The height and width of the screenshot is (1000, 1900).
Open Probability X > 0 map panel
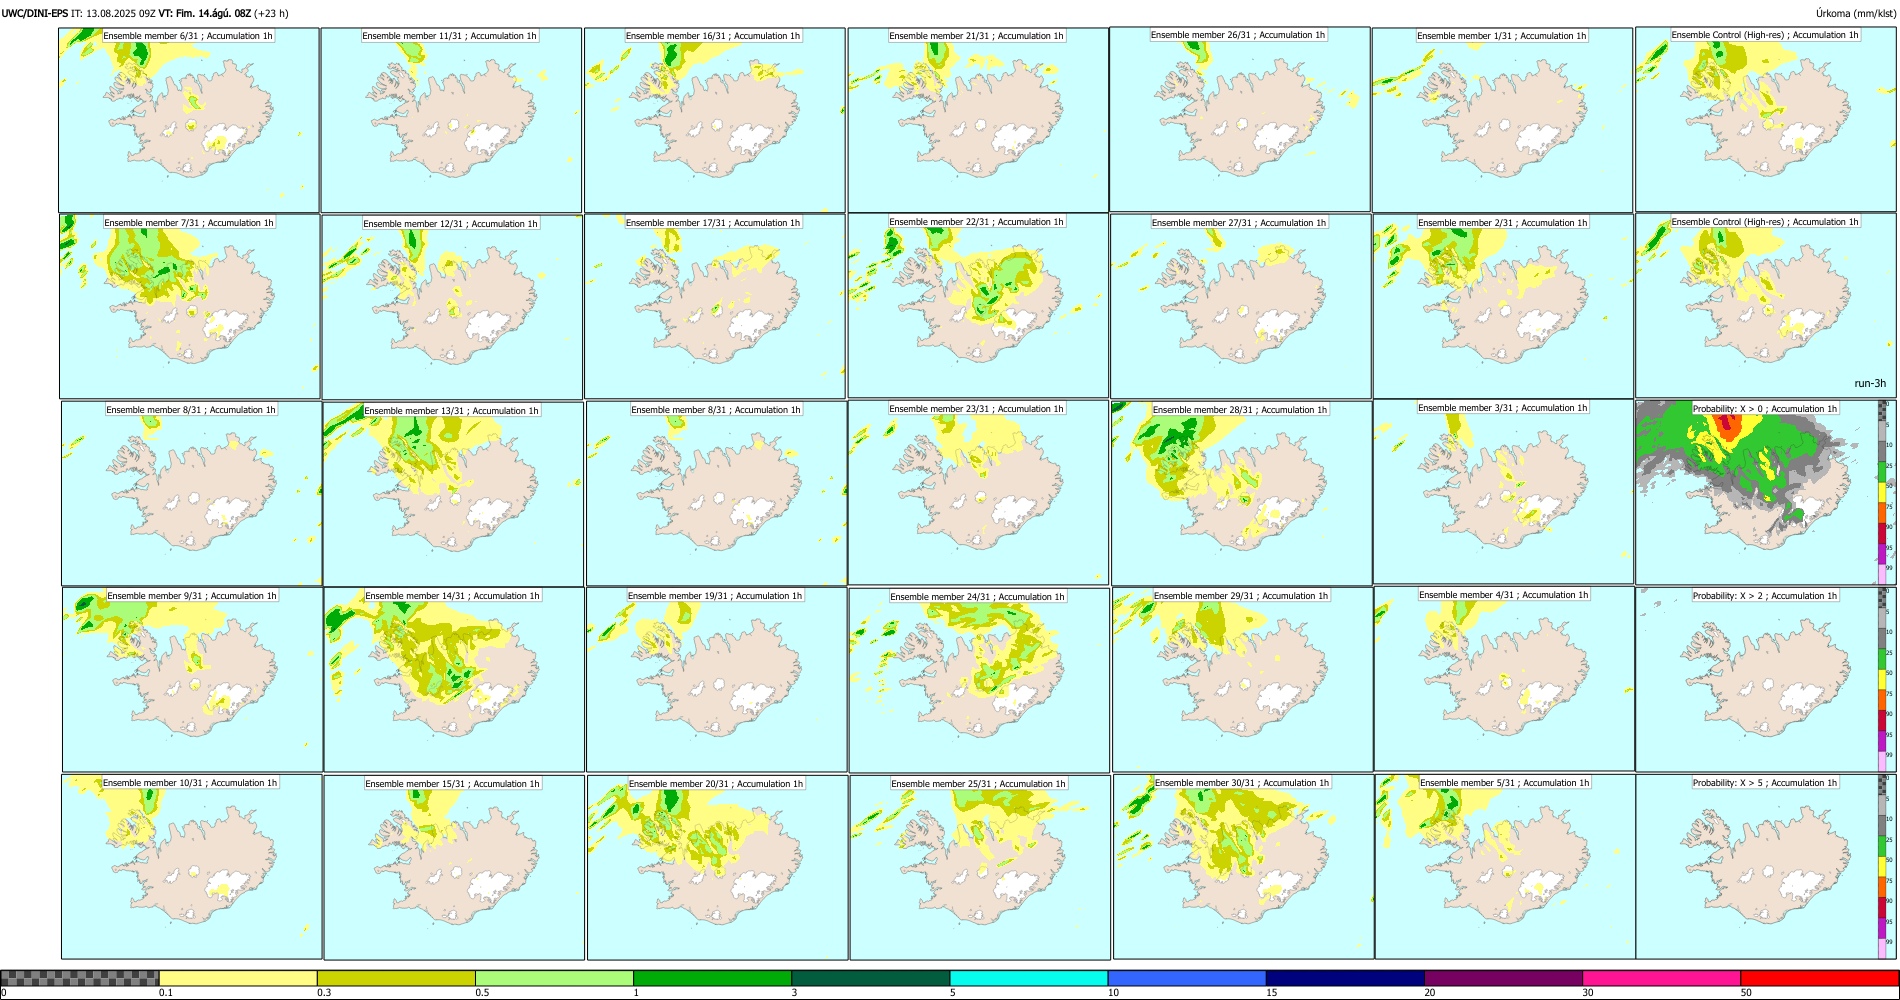point(1765,493)
